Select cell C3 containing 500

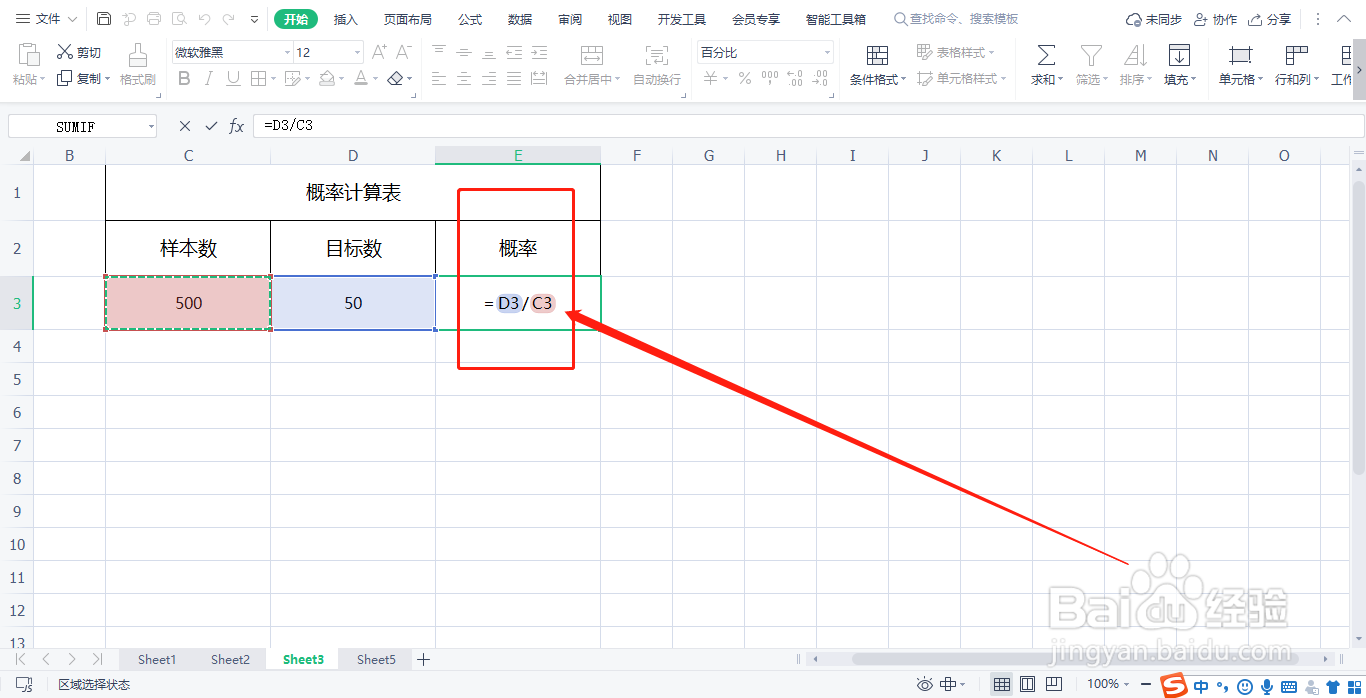(188, 303)
